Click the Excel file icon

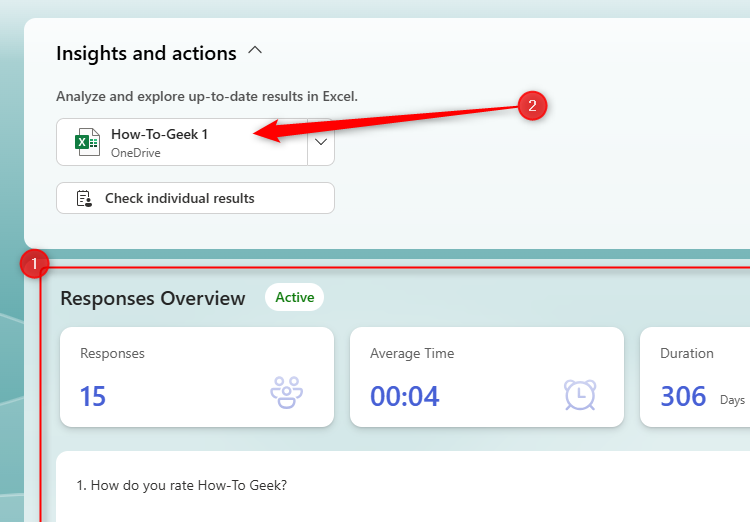88,142
